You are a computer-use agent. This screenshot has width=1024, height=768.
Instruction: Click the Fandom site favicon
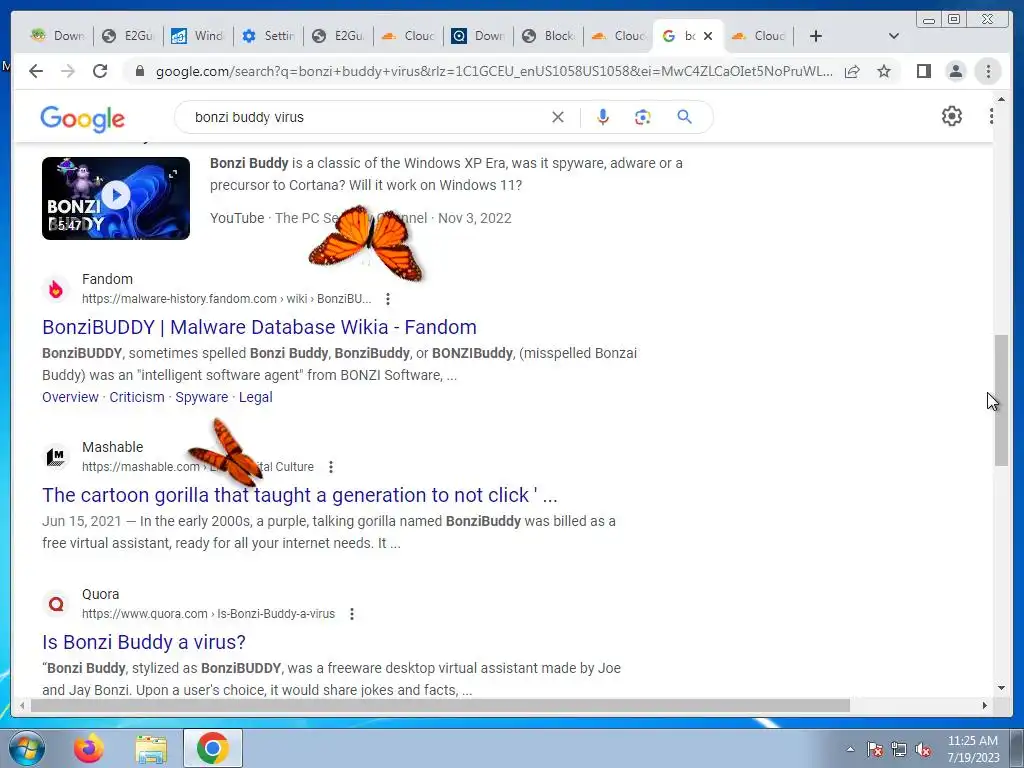pyautogui.click(x=56, y=289)
